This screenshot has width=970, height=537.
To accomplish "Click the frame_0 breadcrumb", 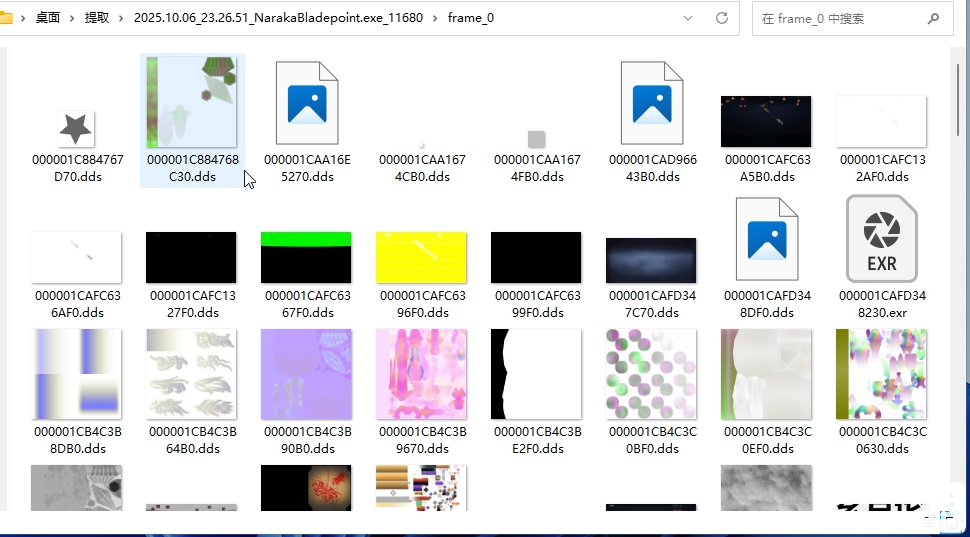I will tap(471, 18).
